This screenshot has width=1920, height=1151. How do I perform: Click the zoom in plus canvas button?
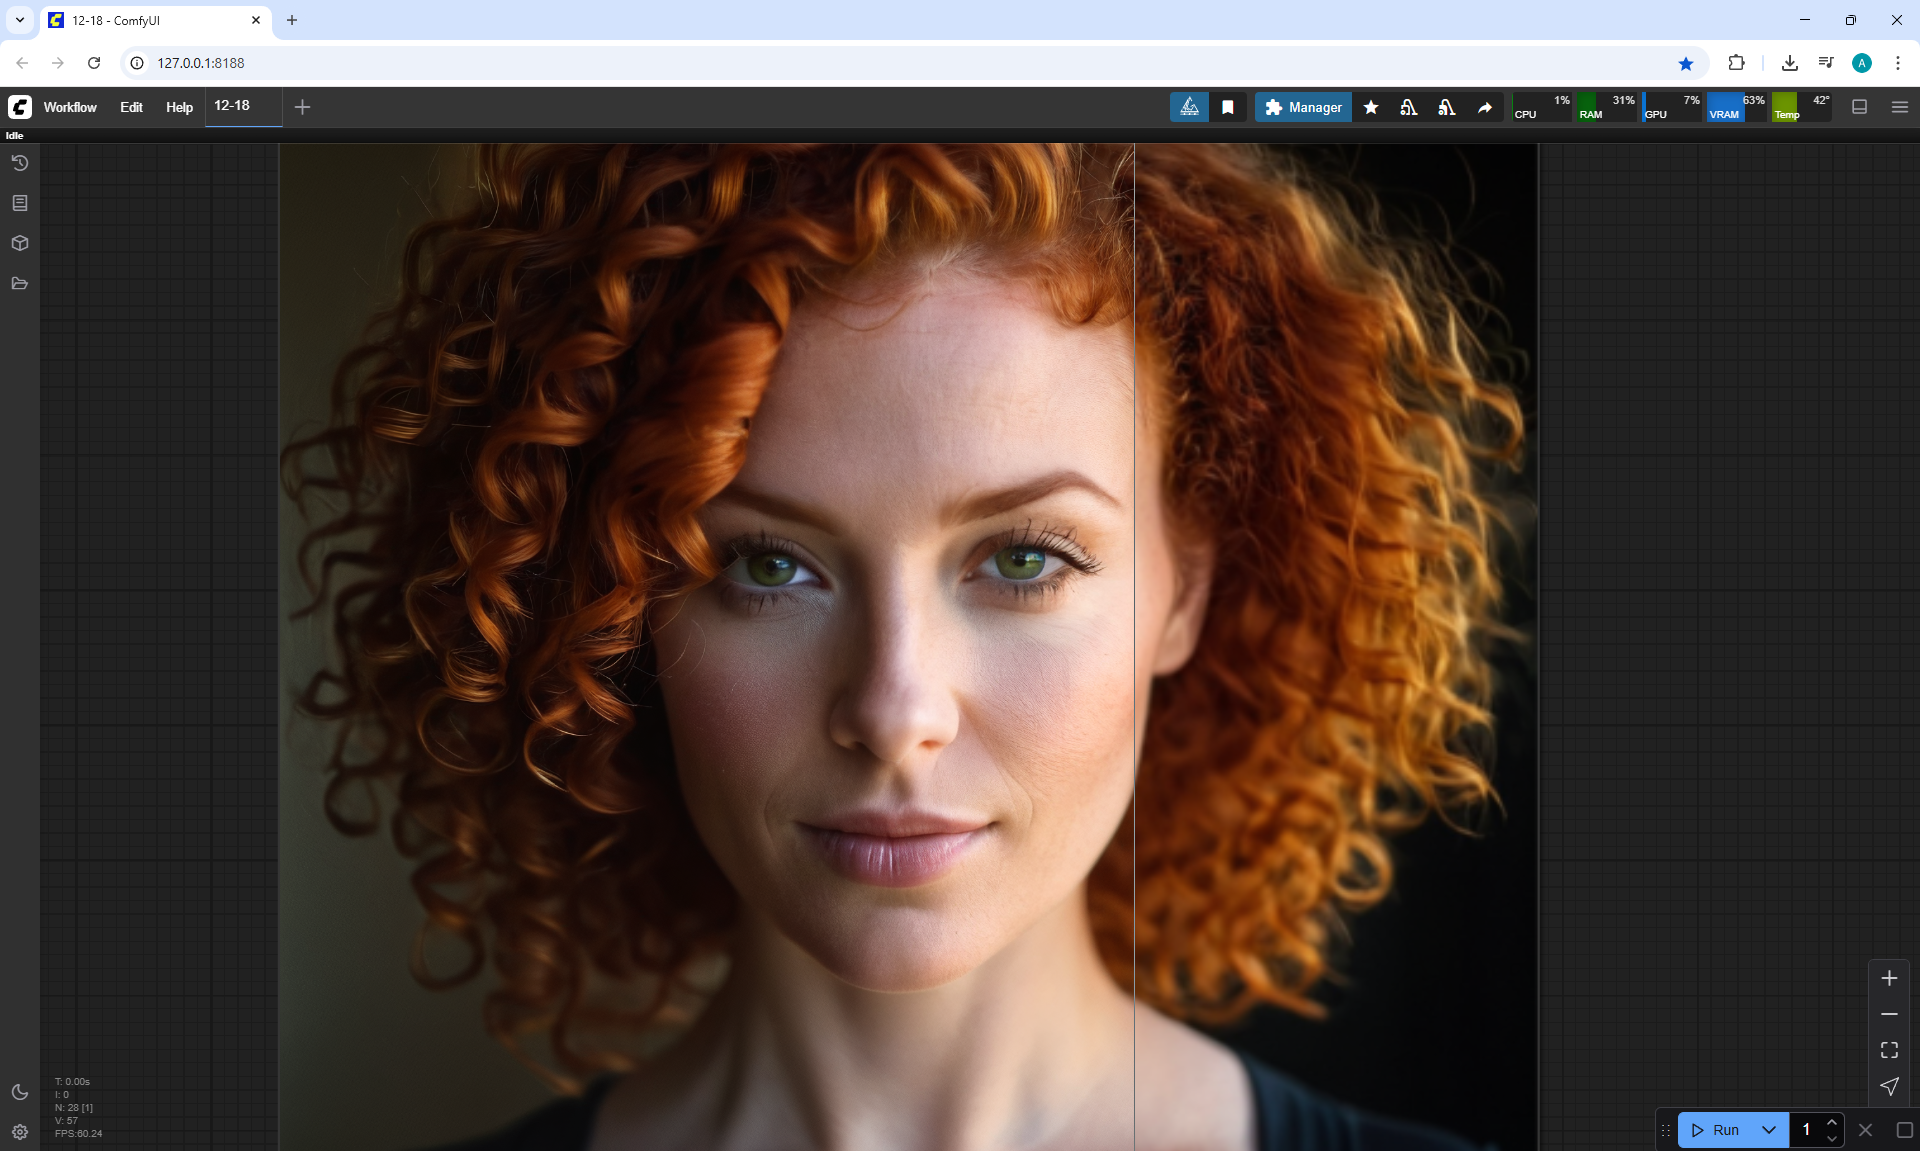click(1889, 978)
